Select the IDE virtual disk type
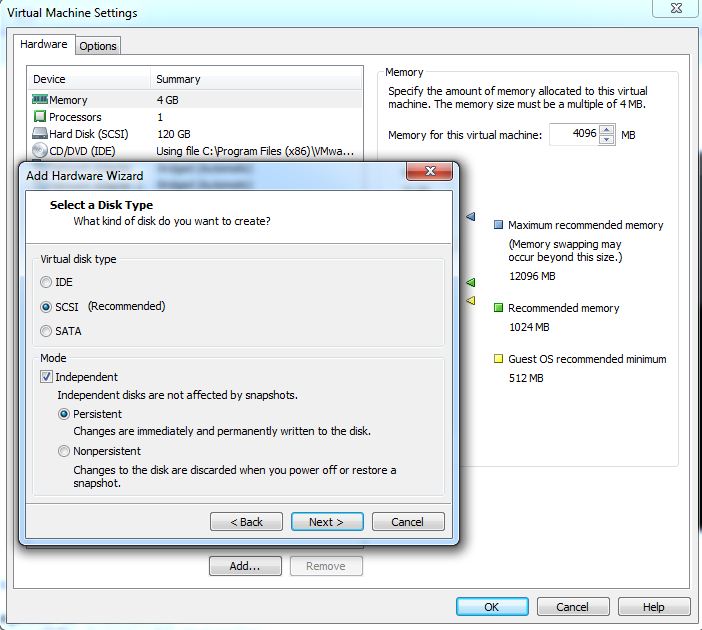Viewport: 702px width, 630px height. (x=46, y=283)
